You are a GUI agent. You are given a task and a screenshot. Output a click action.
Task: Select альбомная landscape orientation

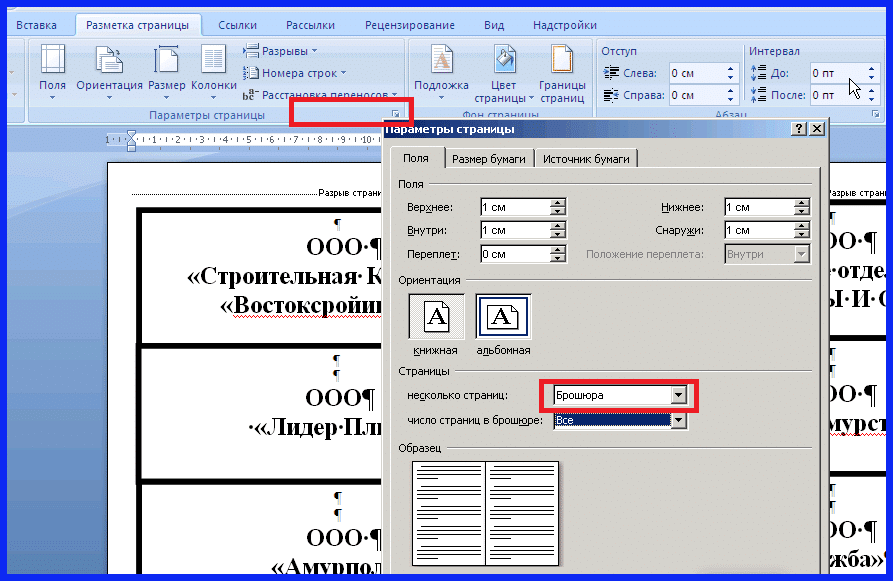(503, 318)
